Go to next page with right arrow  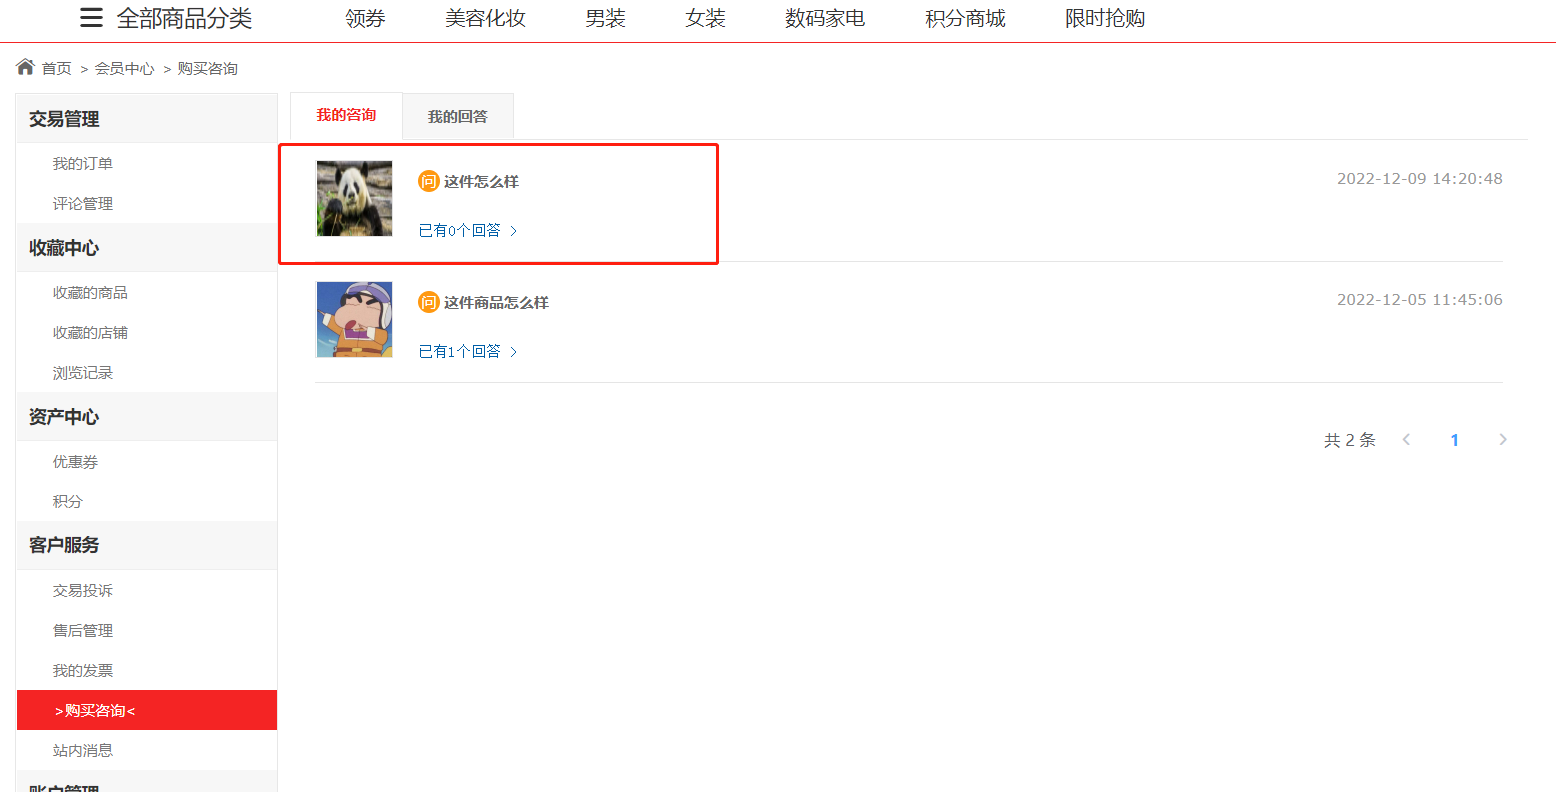tap(1502, 440)
